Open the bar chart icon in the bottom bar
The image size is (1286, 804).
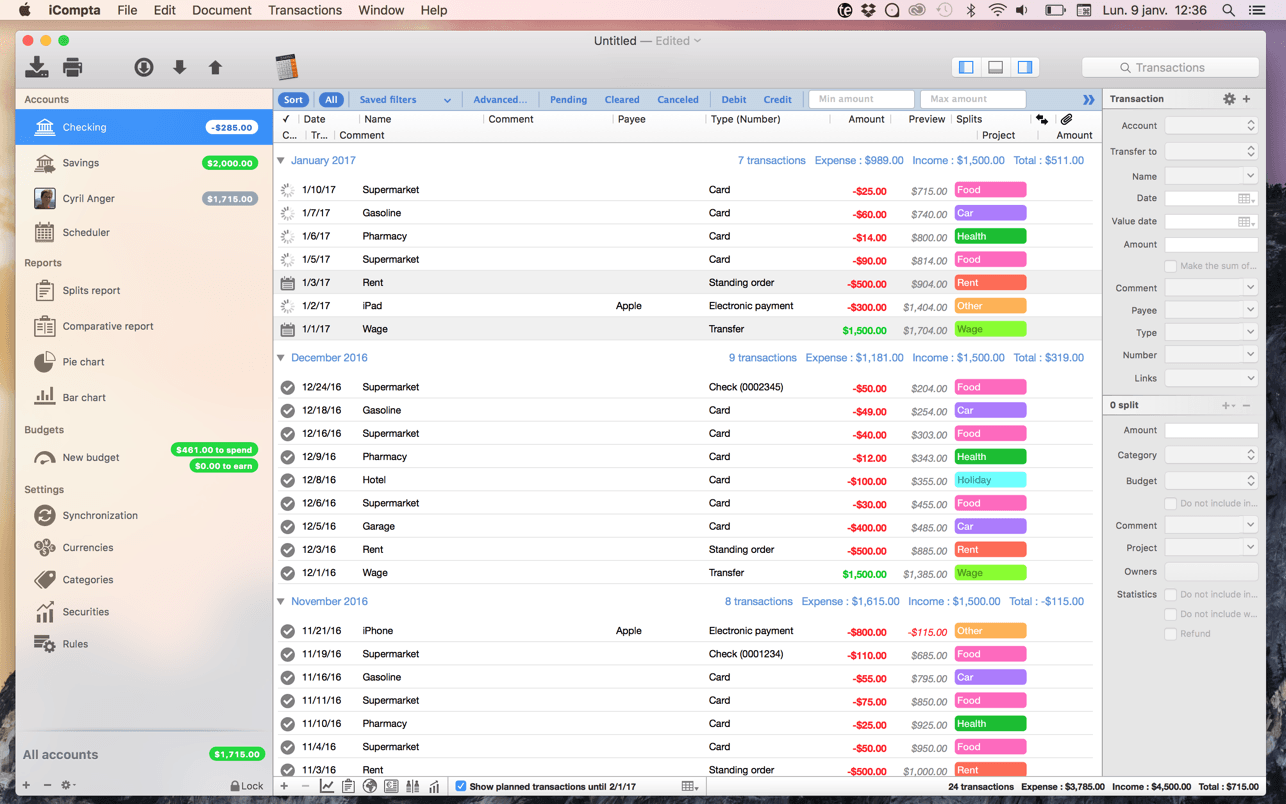(435, 786)
